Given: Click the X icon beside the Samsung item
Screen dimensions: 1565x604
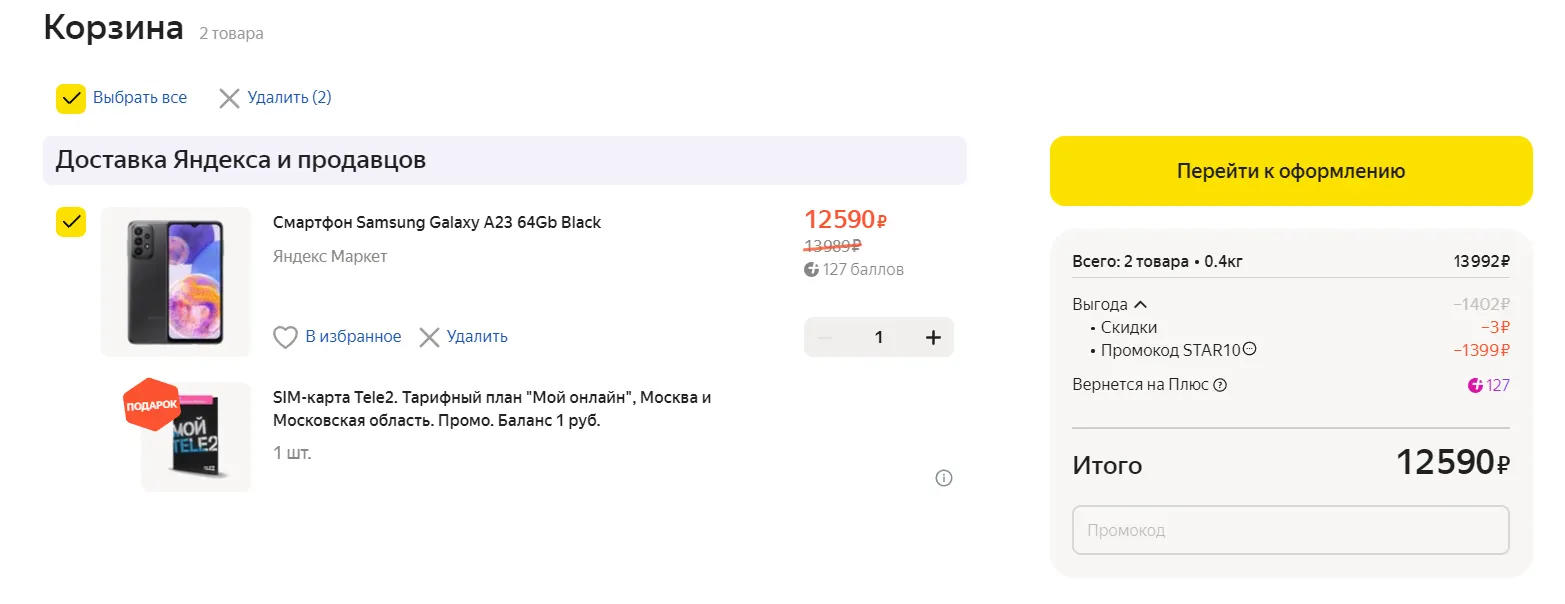Looking at the screenshot, I should click(429, 337).
